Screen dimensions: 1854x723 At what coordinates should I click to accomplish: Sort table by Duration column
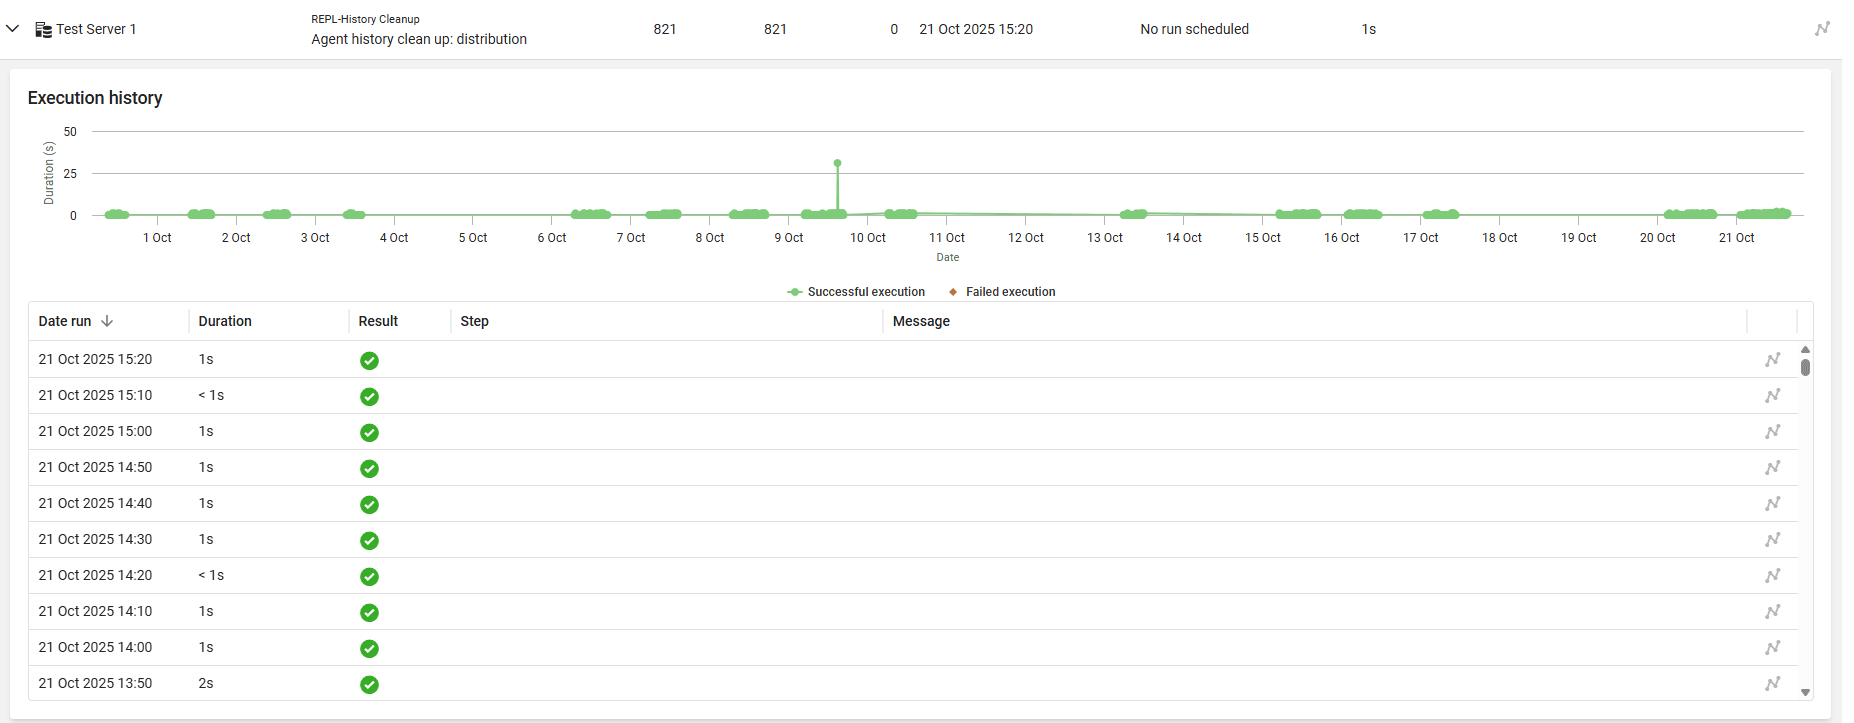pyautogui.click(x=225, y=321)
